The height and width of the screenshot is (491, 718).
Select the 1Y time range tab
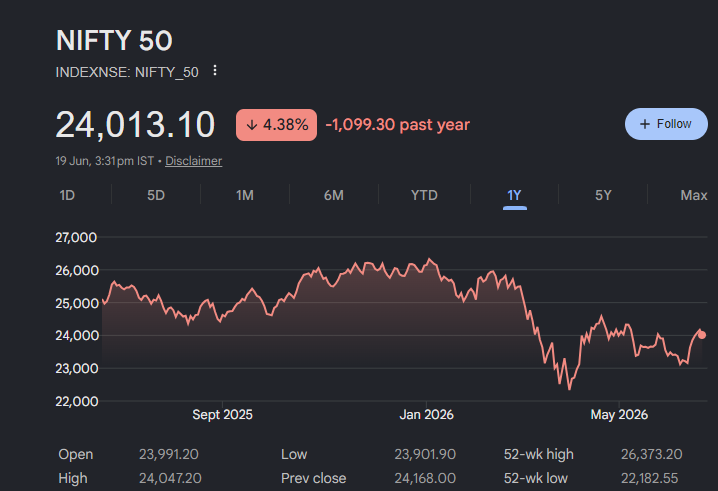click(514, 196)
